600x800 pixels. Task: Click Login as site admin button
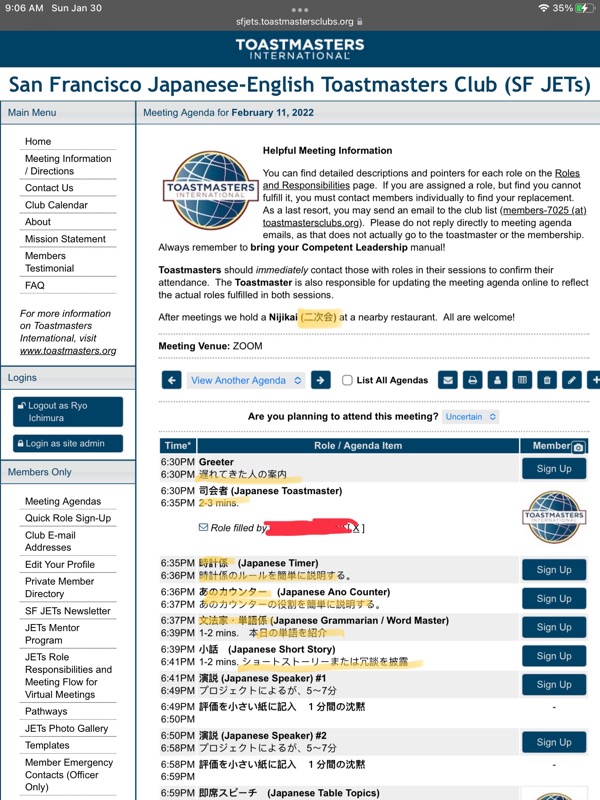68,443
